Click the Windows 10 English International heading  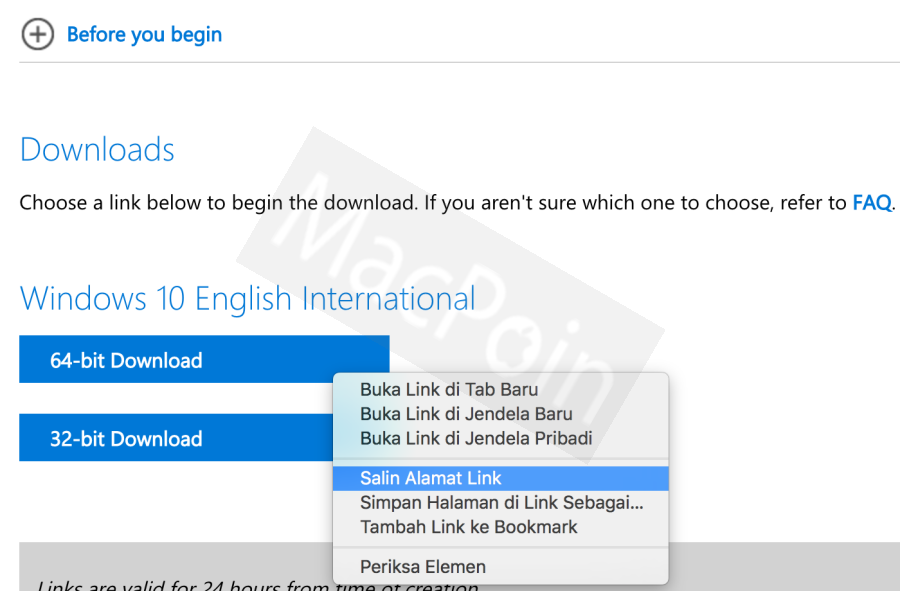(247, 298)
